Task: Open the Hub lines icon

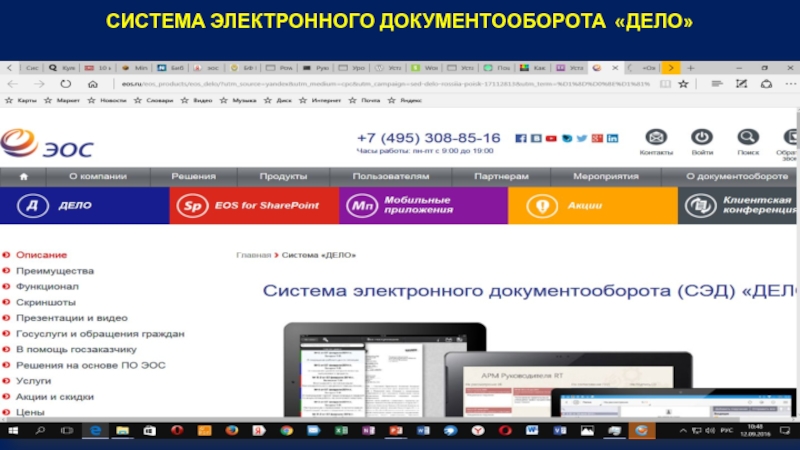Action: click(x=717, y=84)
